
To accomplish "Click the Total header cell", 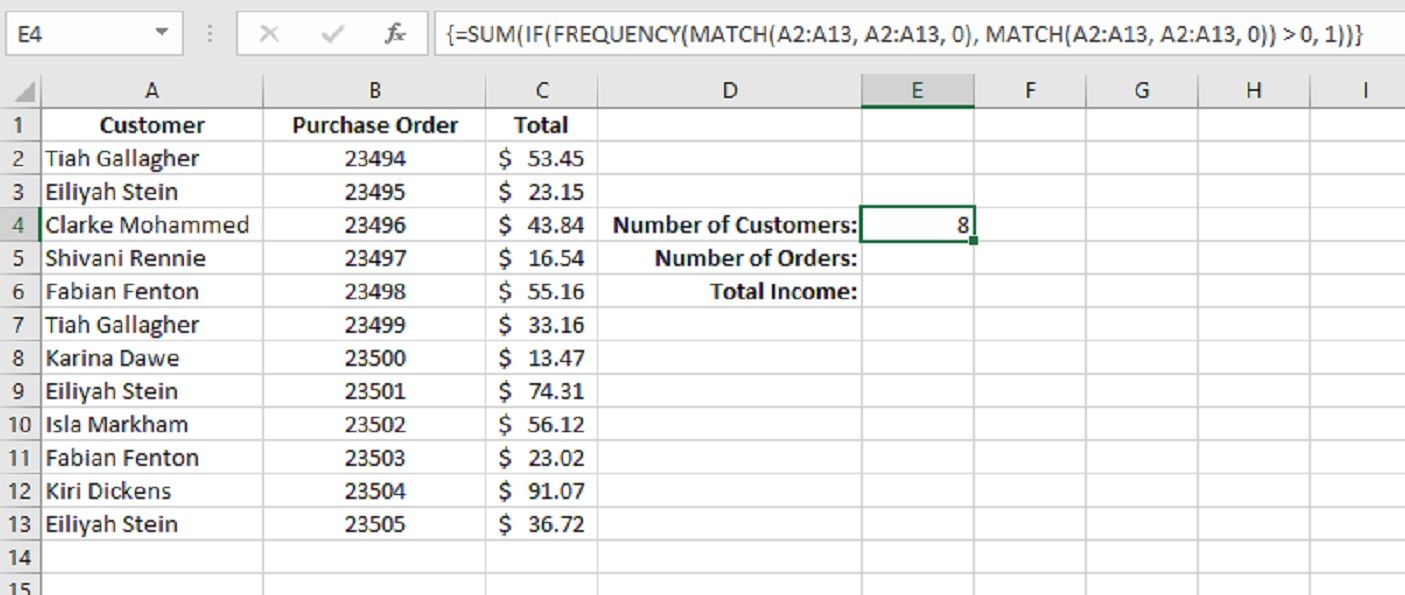I will 541,125.
